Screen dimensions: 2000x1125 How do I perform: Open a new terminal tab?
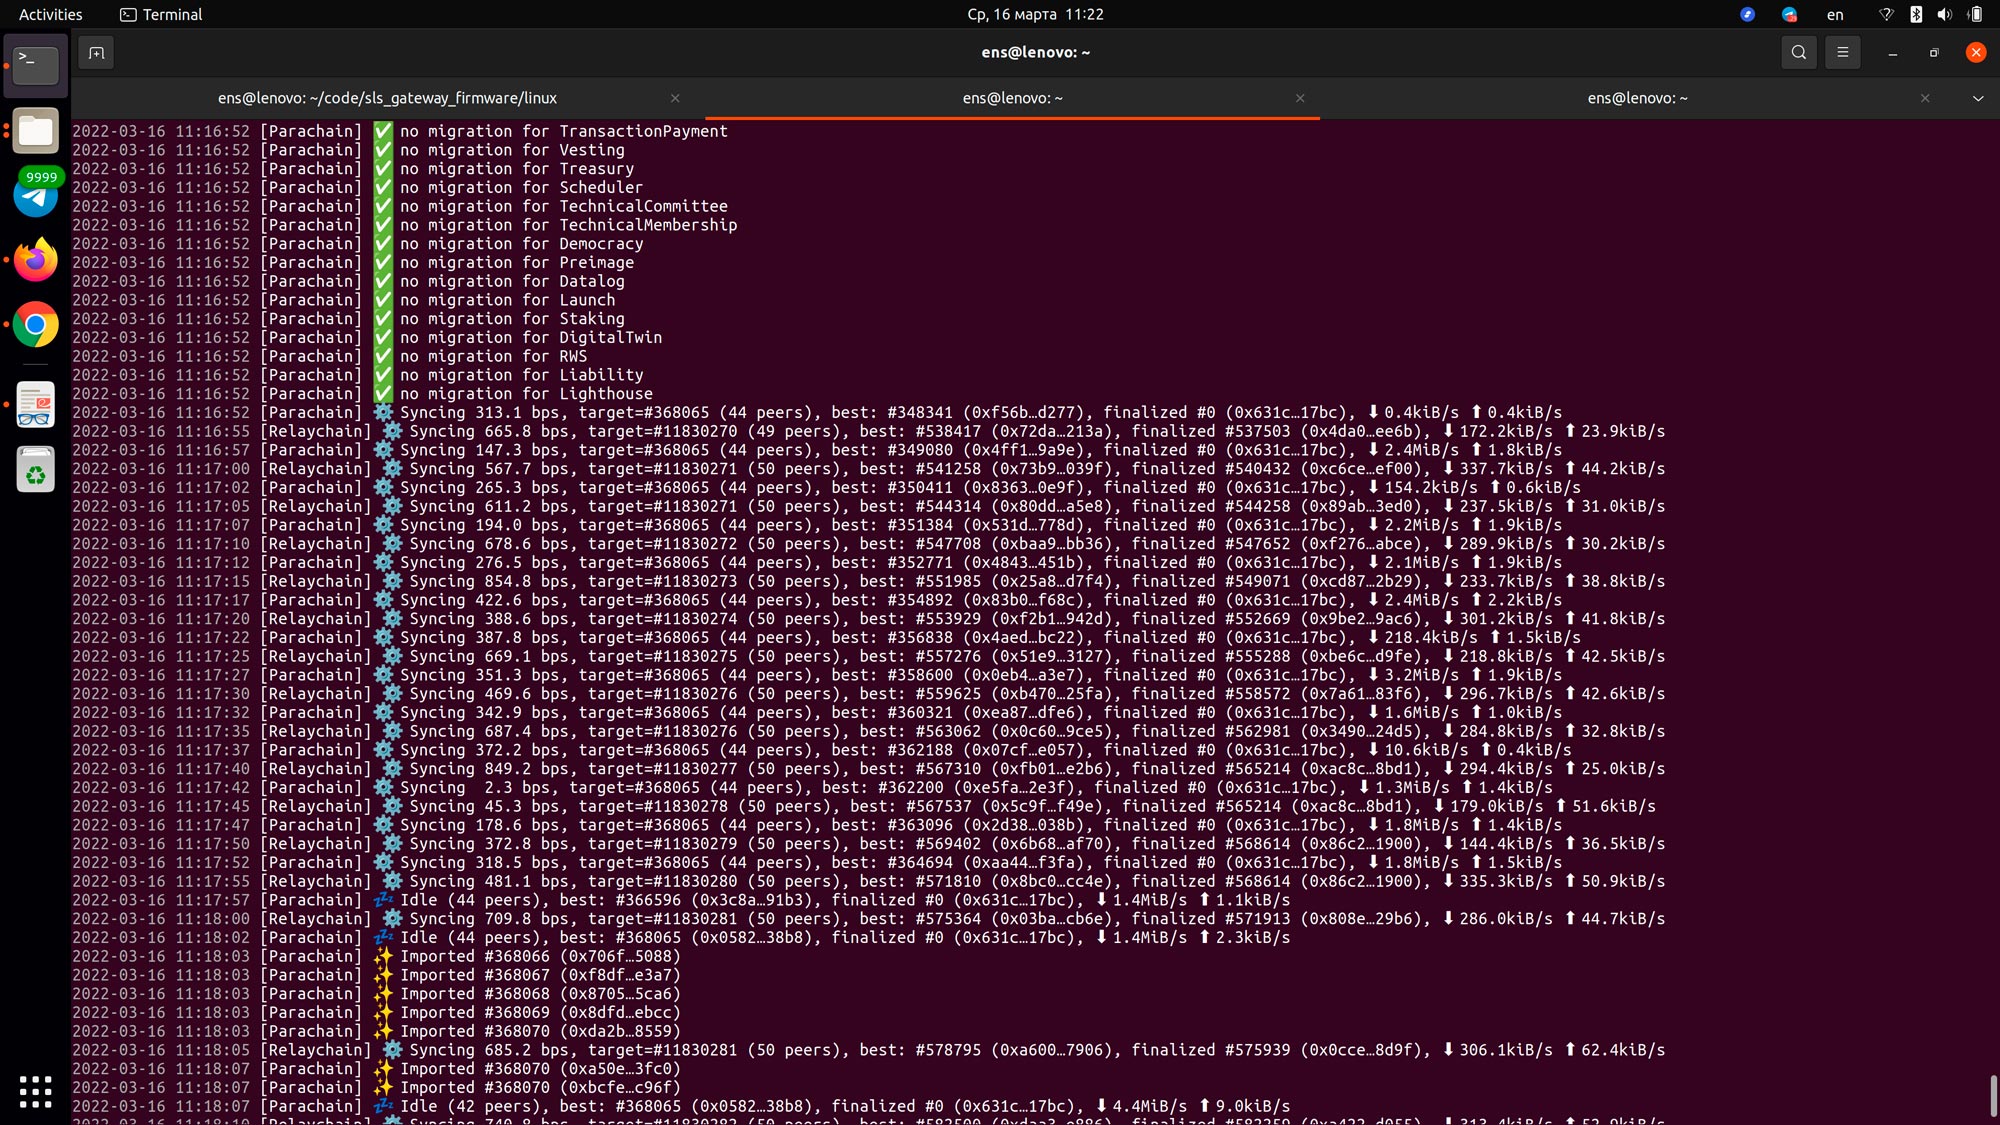tap(96, 52)
